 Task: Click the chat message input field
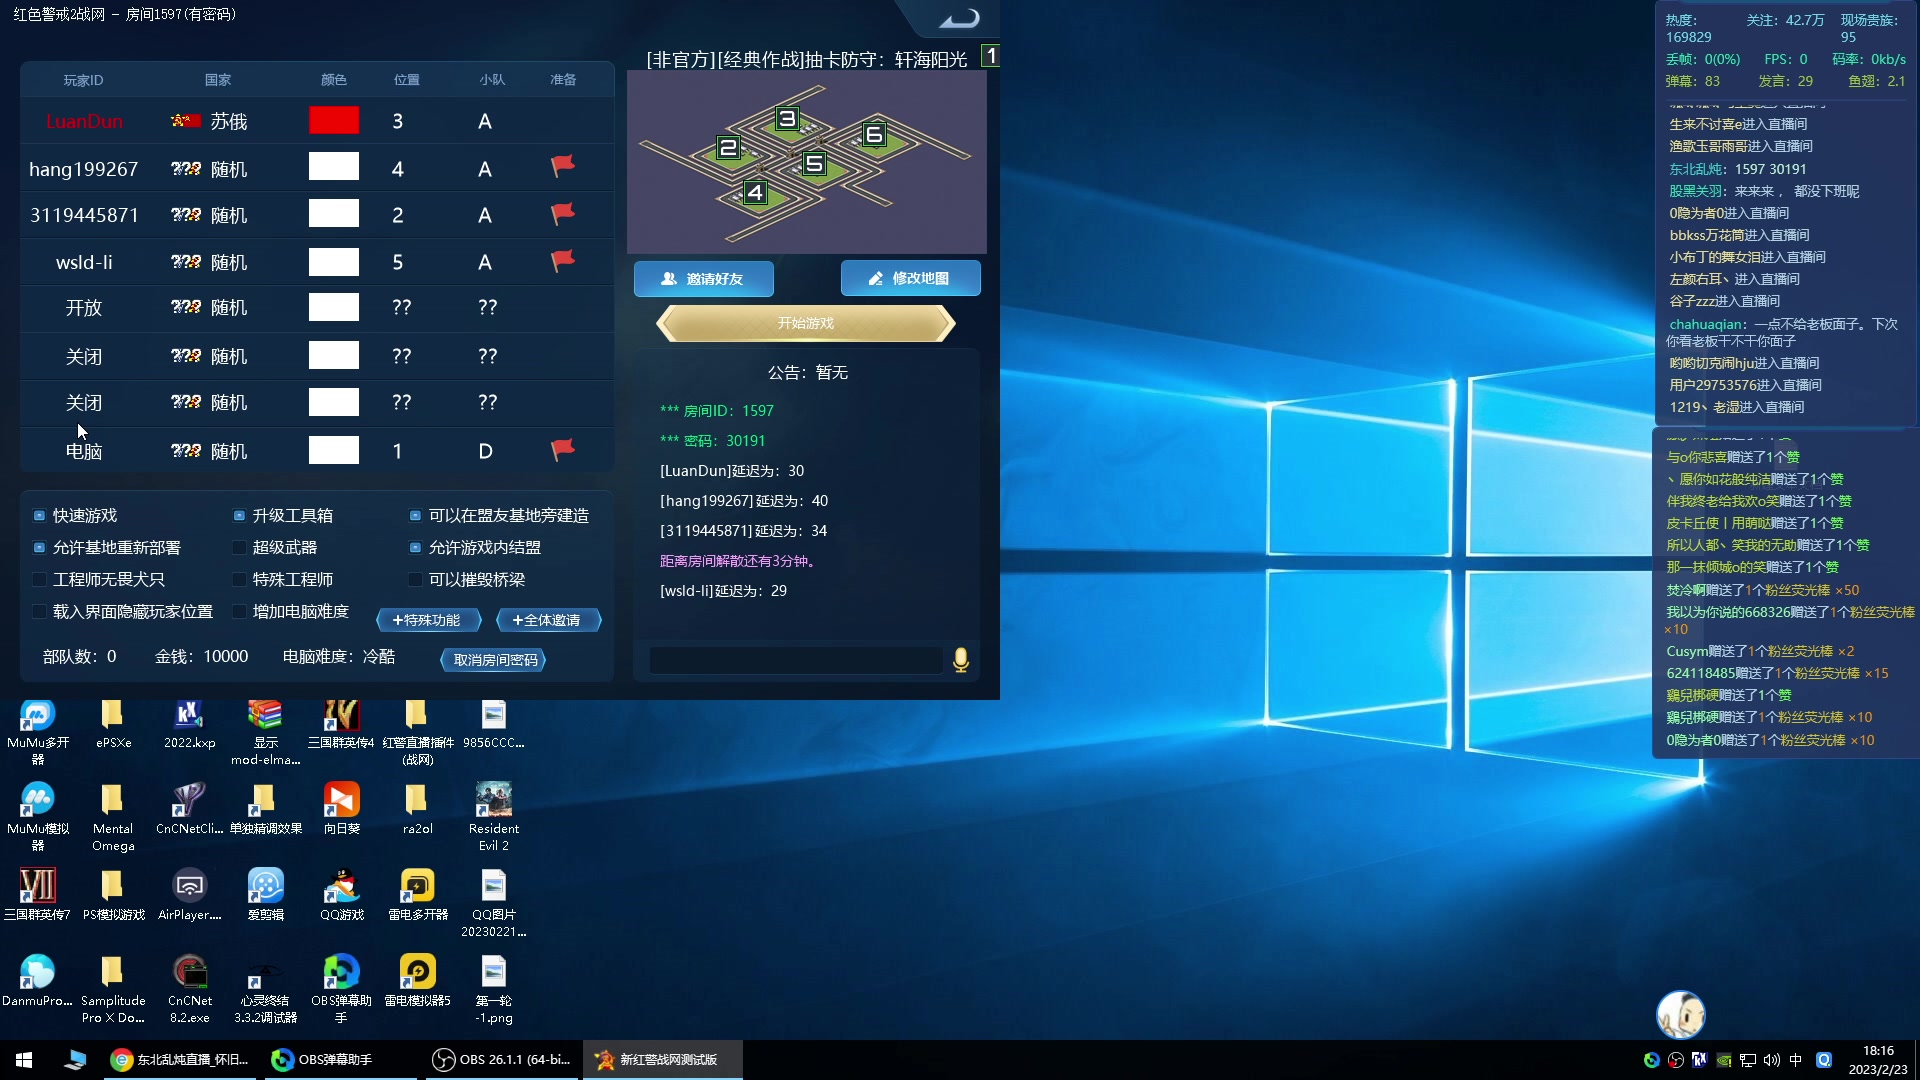(x=796, y=660)
